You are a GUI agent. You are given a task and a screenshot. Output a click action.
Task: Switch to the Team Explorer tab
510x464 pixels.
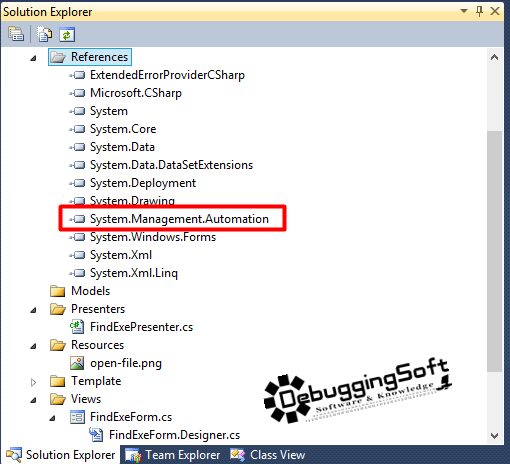173,455
